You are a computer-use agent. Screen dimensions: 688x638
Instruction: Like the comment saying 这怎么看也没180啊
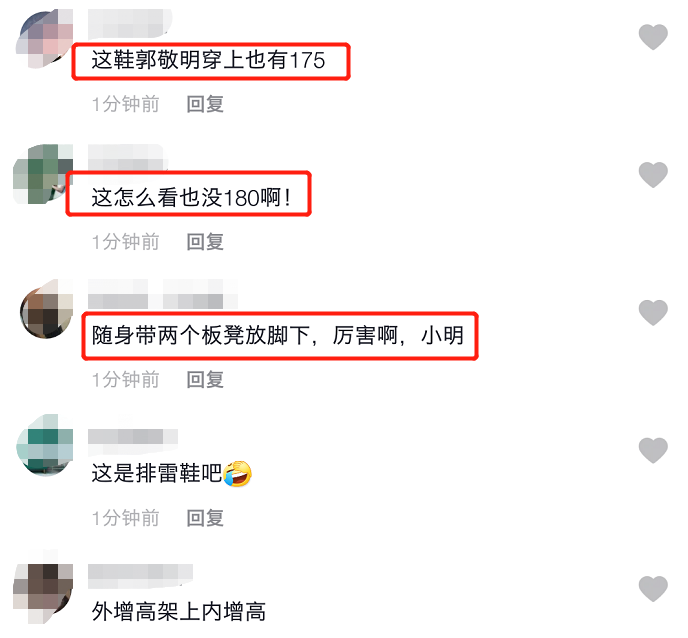coord(653,175)
